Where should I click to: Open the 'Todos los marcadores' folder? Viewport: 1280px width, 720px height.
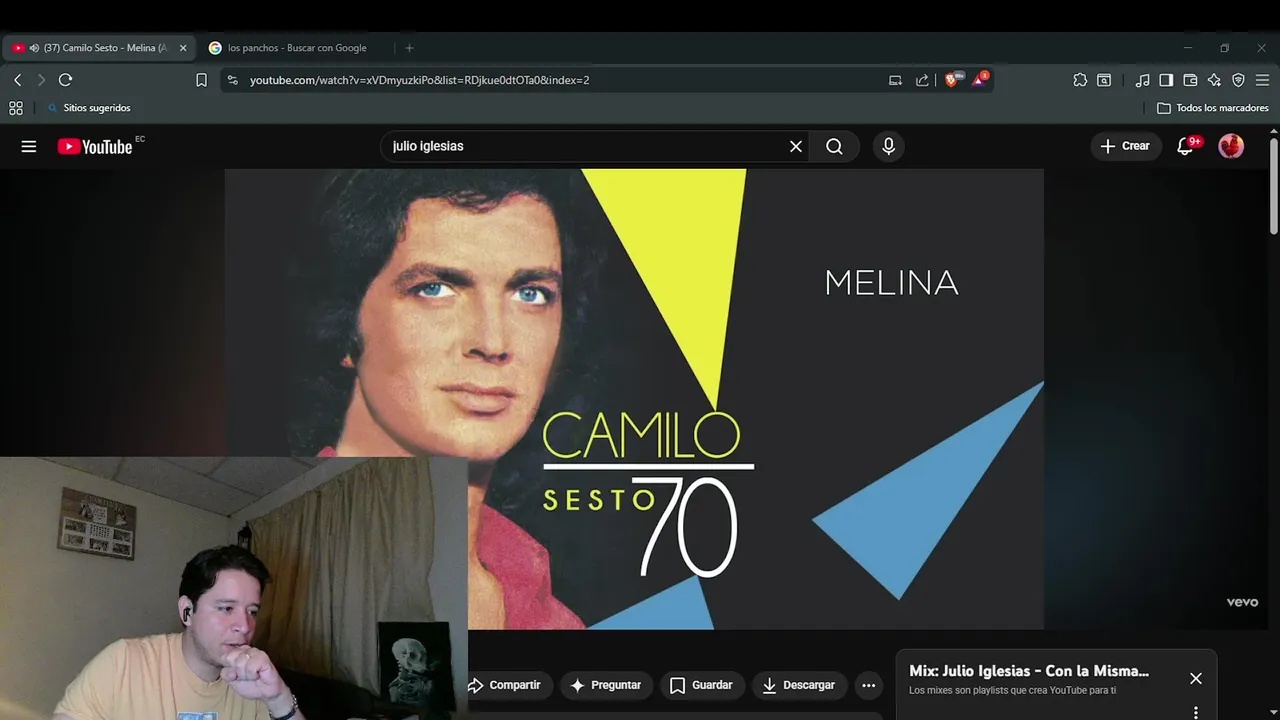tap(1212, 108)
